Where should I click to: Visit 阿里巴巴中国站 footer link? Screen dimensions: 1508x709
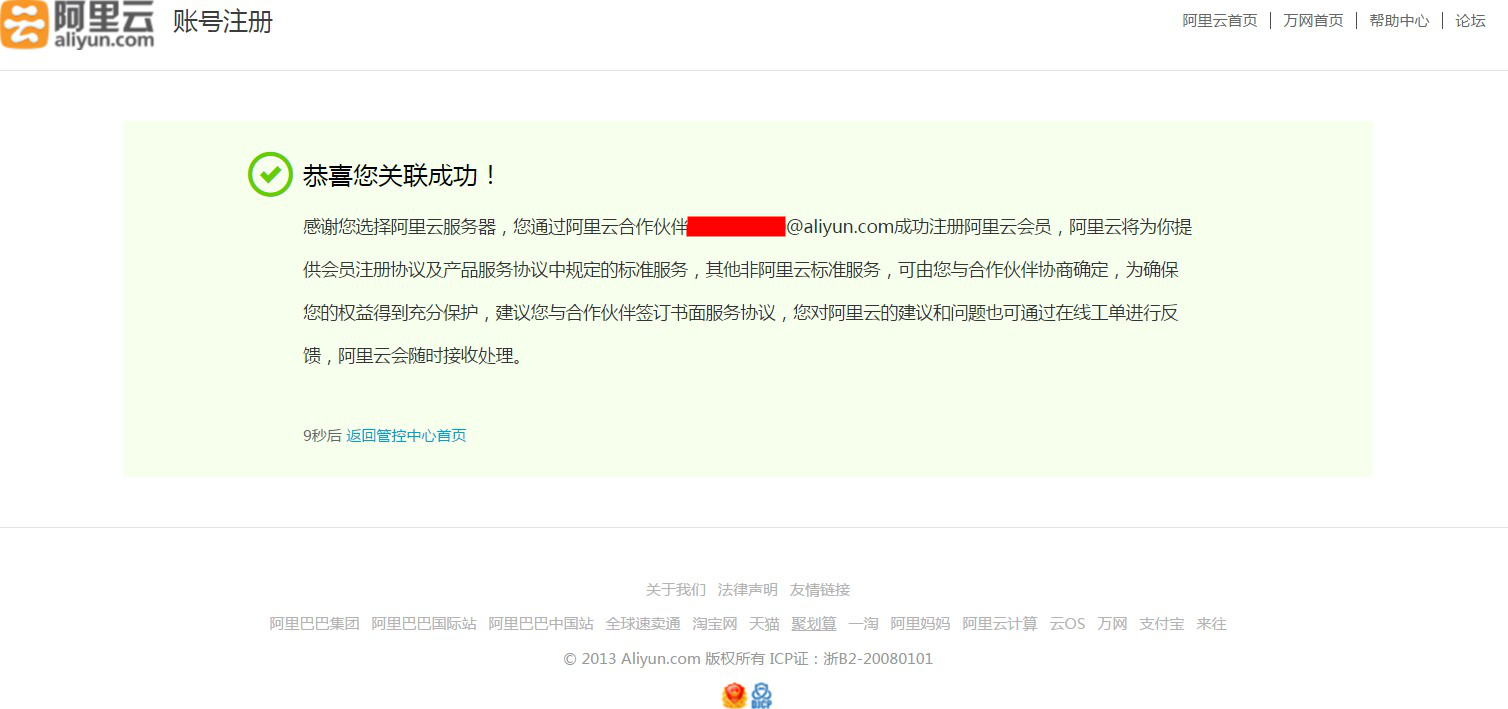(541, 624)
